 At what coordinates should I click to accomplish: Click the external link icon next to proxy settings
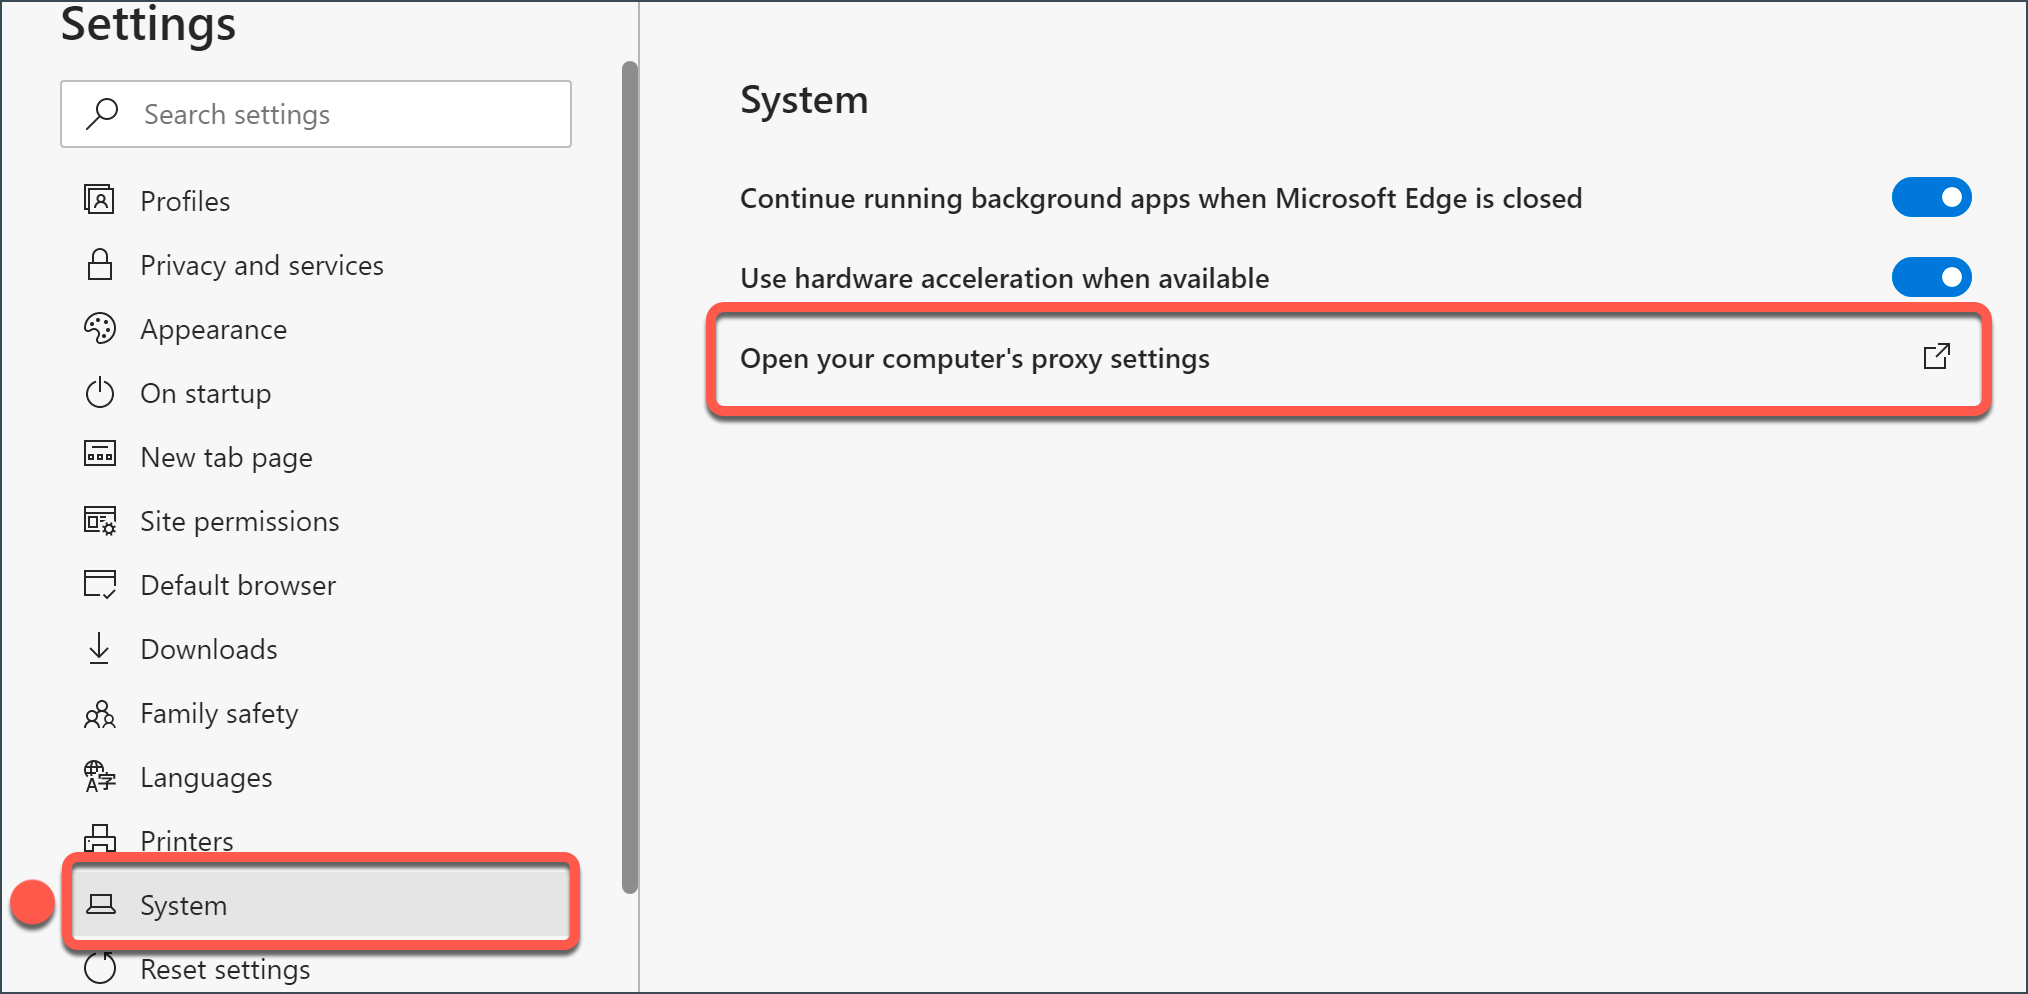coord(1937,356)
